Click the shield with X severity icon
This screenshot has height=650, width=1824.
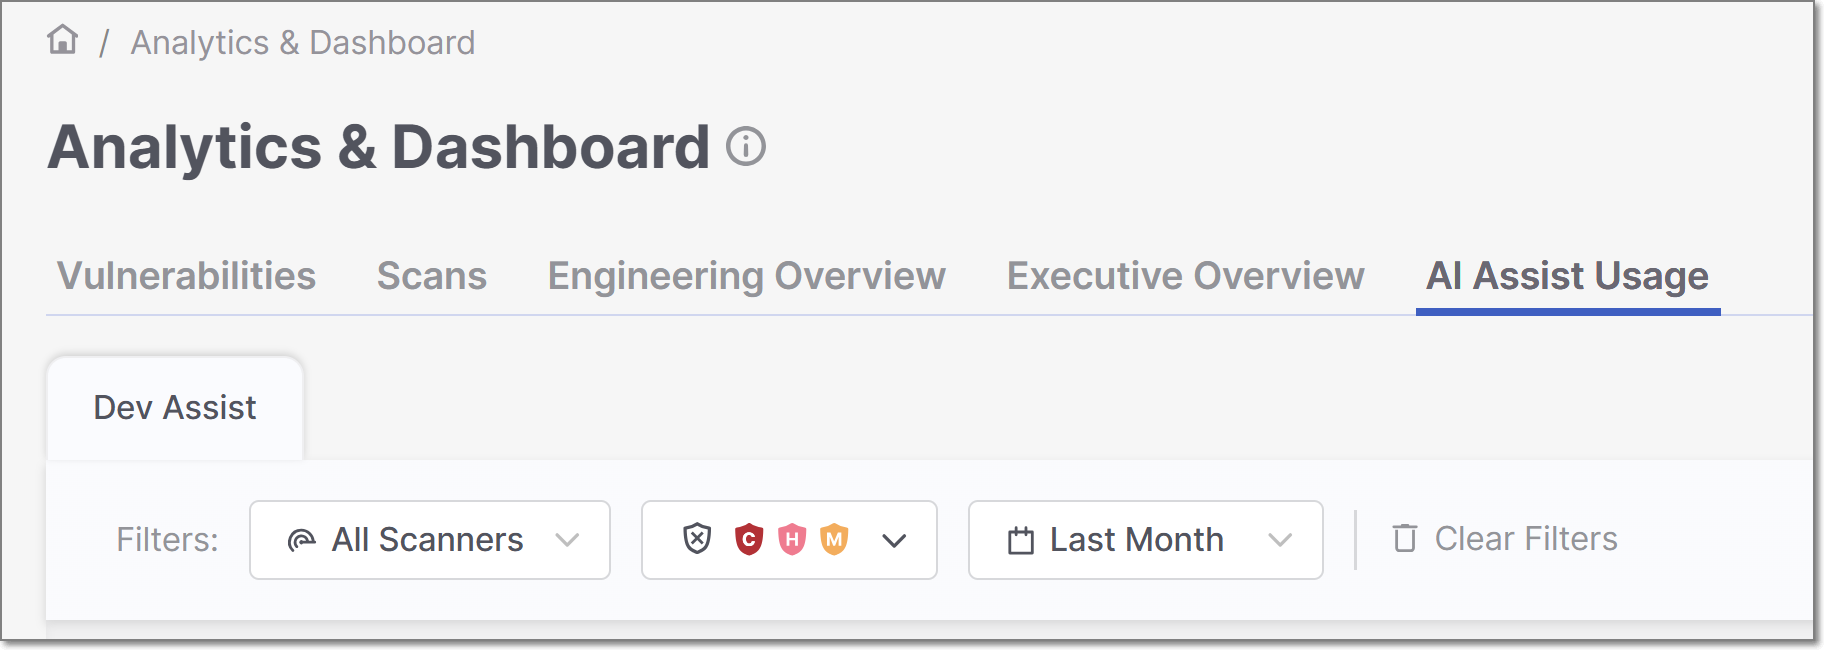(x=697, y=539)
